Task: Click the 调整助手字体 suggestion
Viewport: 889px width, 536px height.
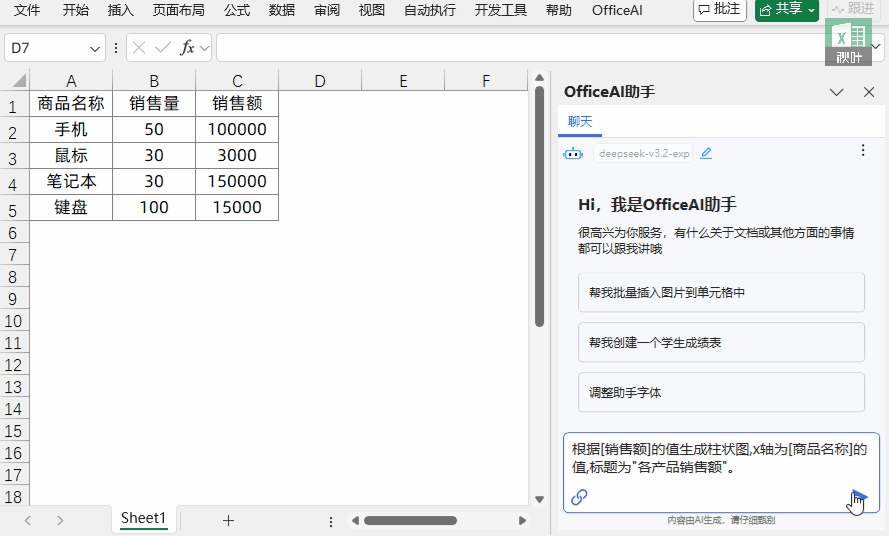Action: pos(720,392)
